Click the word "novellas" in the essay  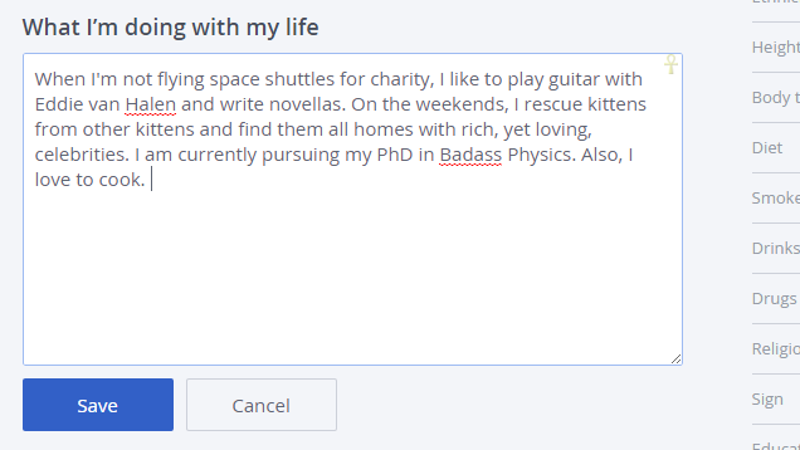(x=307, y=105)
